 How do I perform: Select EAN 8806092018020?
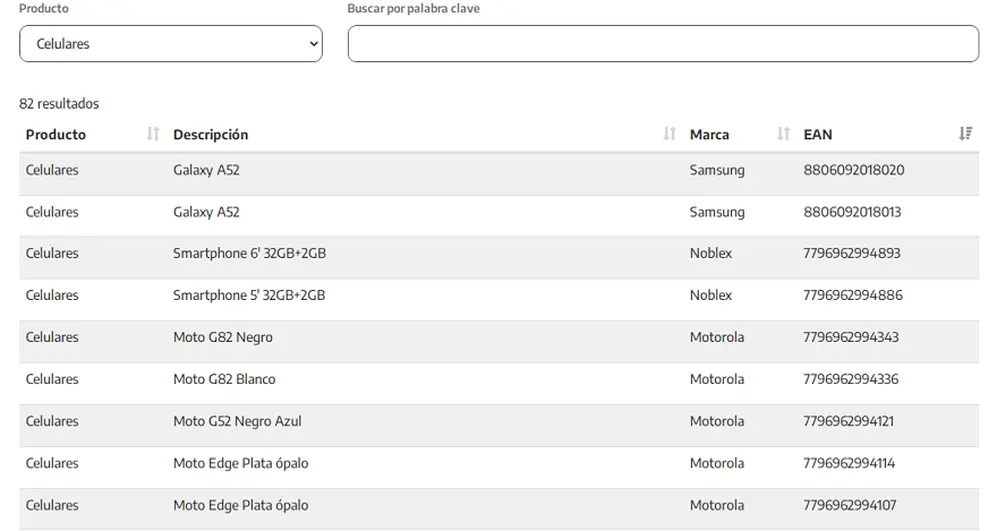pyautogui.click(x=854, y=170)
